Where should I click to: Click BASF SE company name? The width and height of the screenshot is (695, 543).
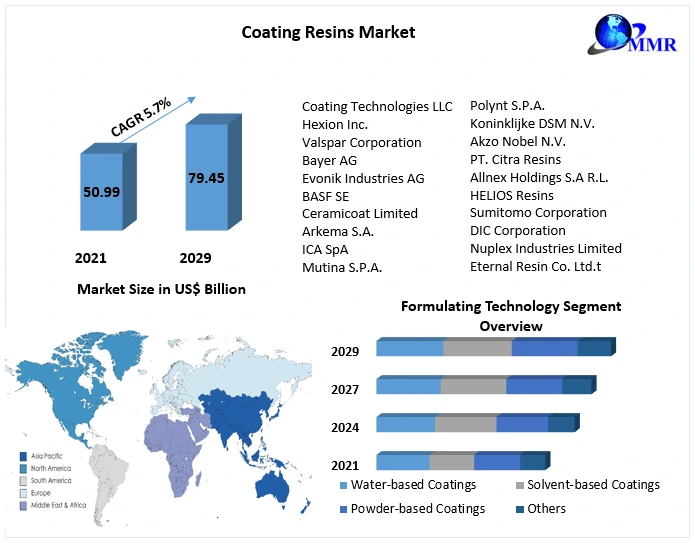click(325, 196)
